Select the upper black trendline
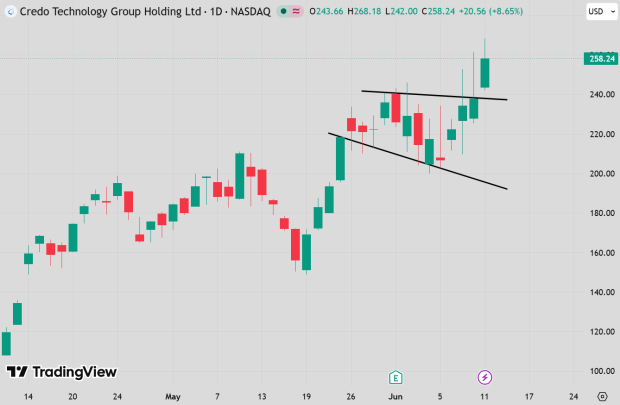 [x=434, y=95]
